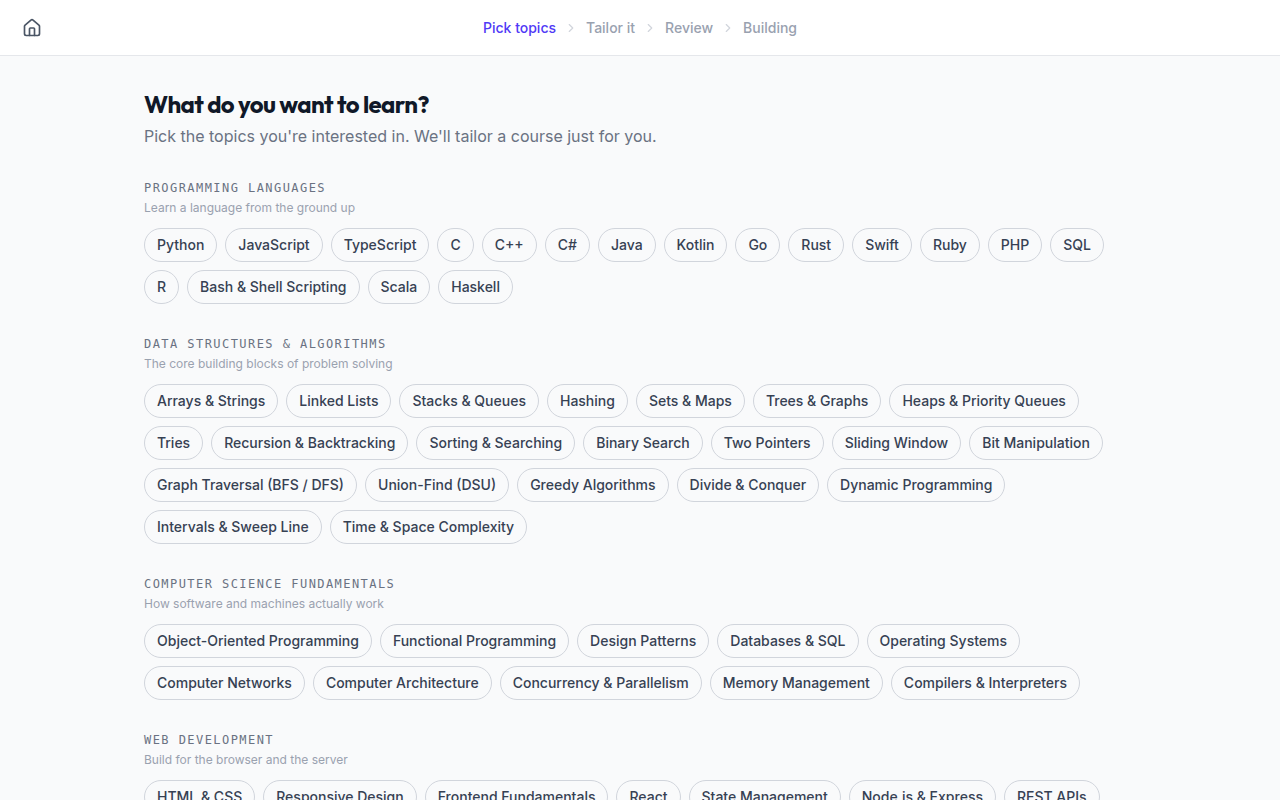The width and height of the screenshot is (1280, 800).
Task: Choose the Tries topic chip
Action: (x=173, y=443)
